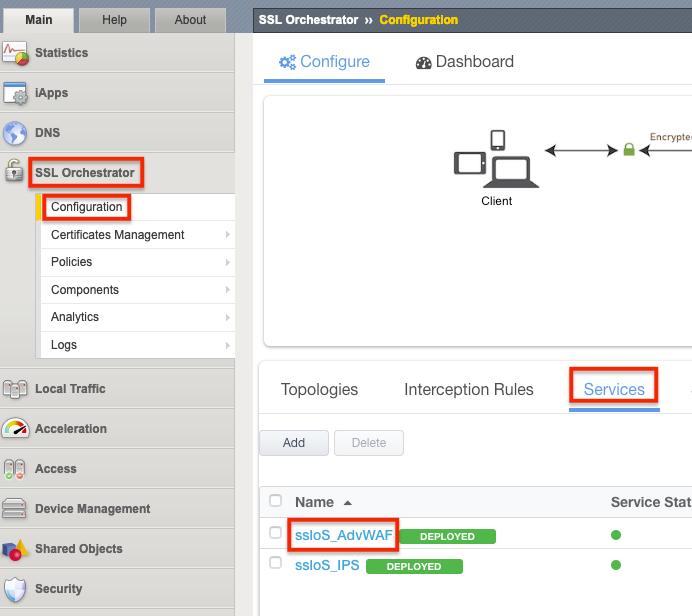Open the ssloS_IPS service link
Screen dimensions: 692x616
coord(326,565)
